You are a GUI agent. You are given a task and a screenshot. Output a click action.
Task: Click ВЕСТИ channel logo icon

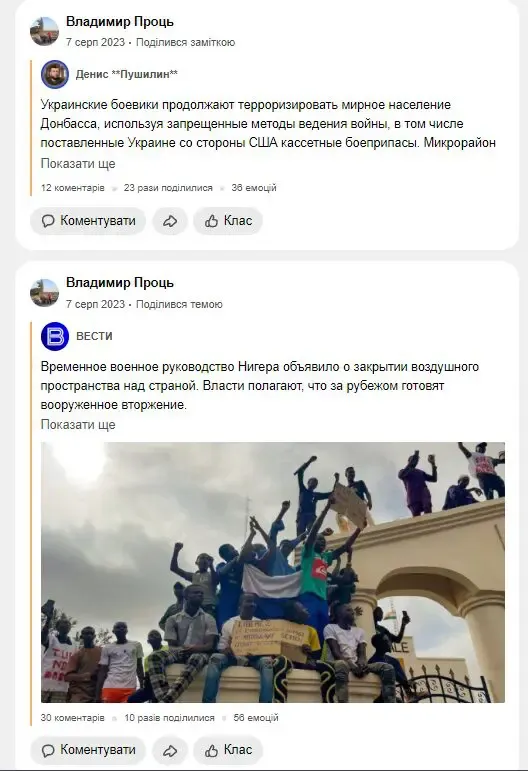(55, 336)
